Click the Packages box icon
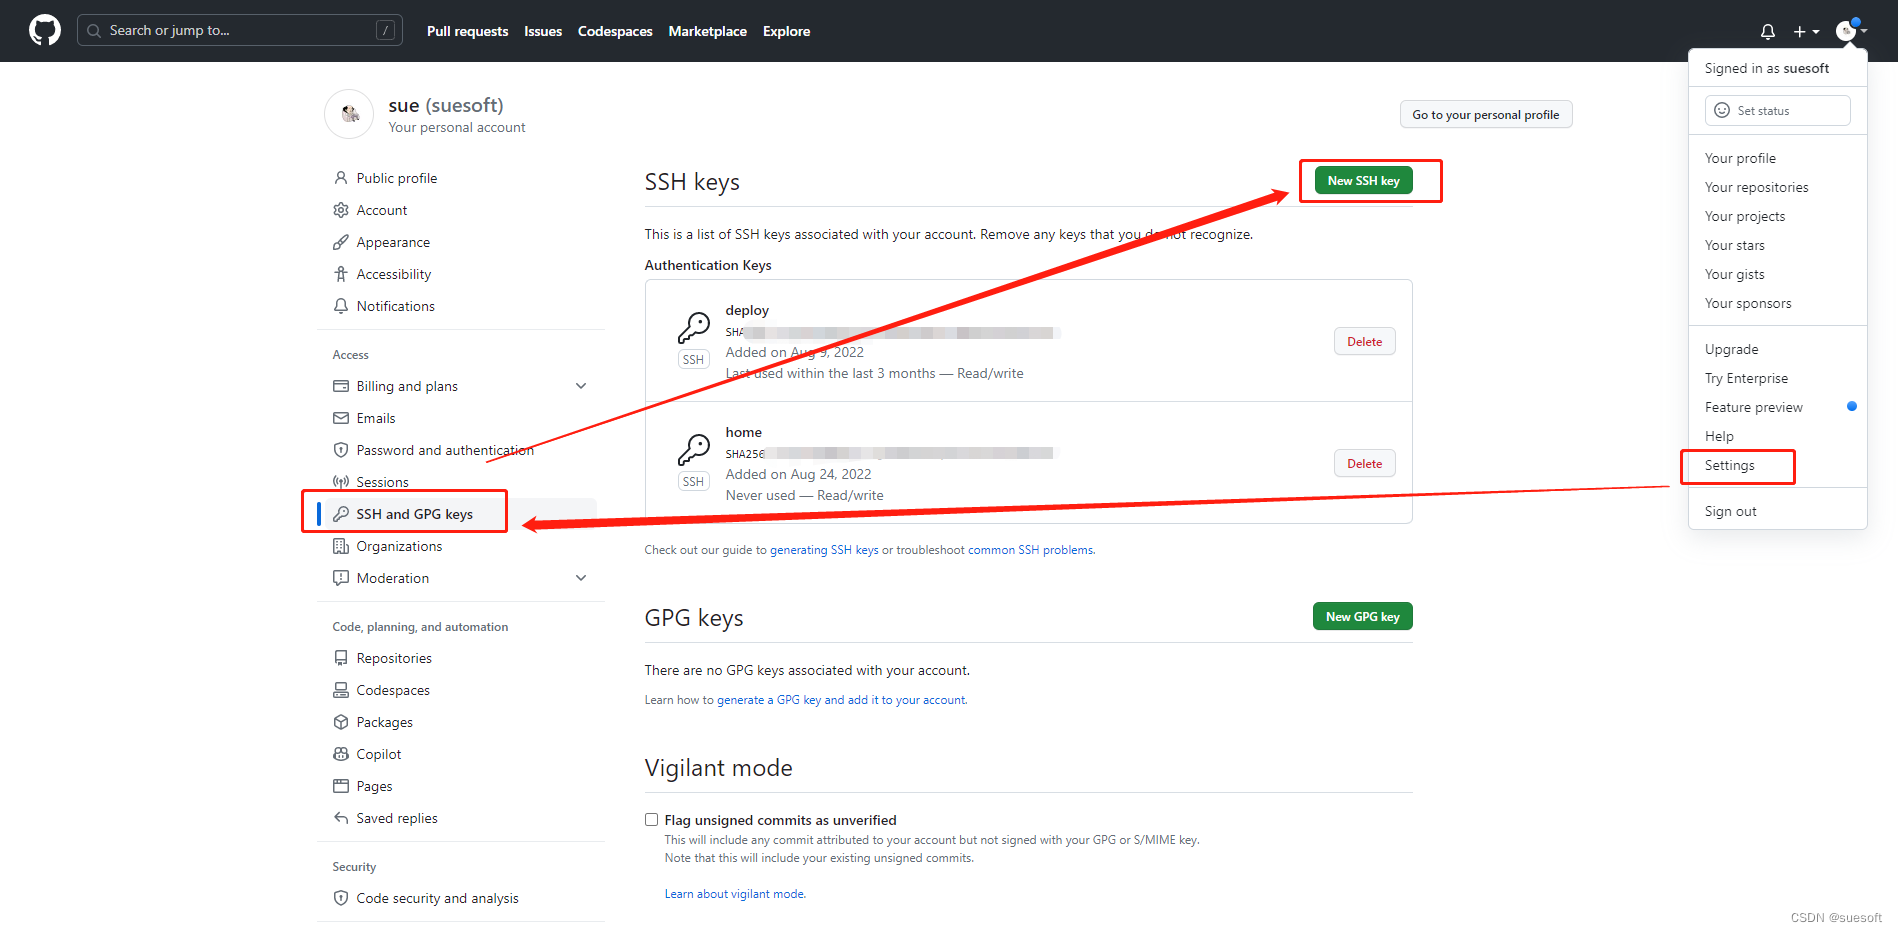 coord(341,722)
